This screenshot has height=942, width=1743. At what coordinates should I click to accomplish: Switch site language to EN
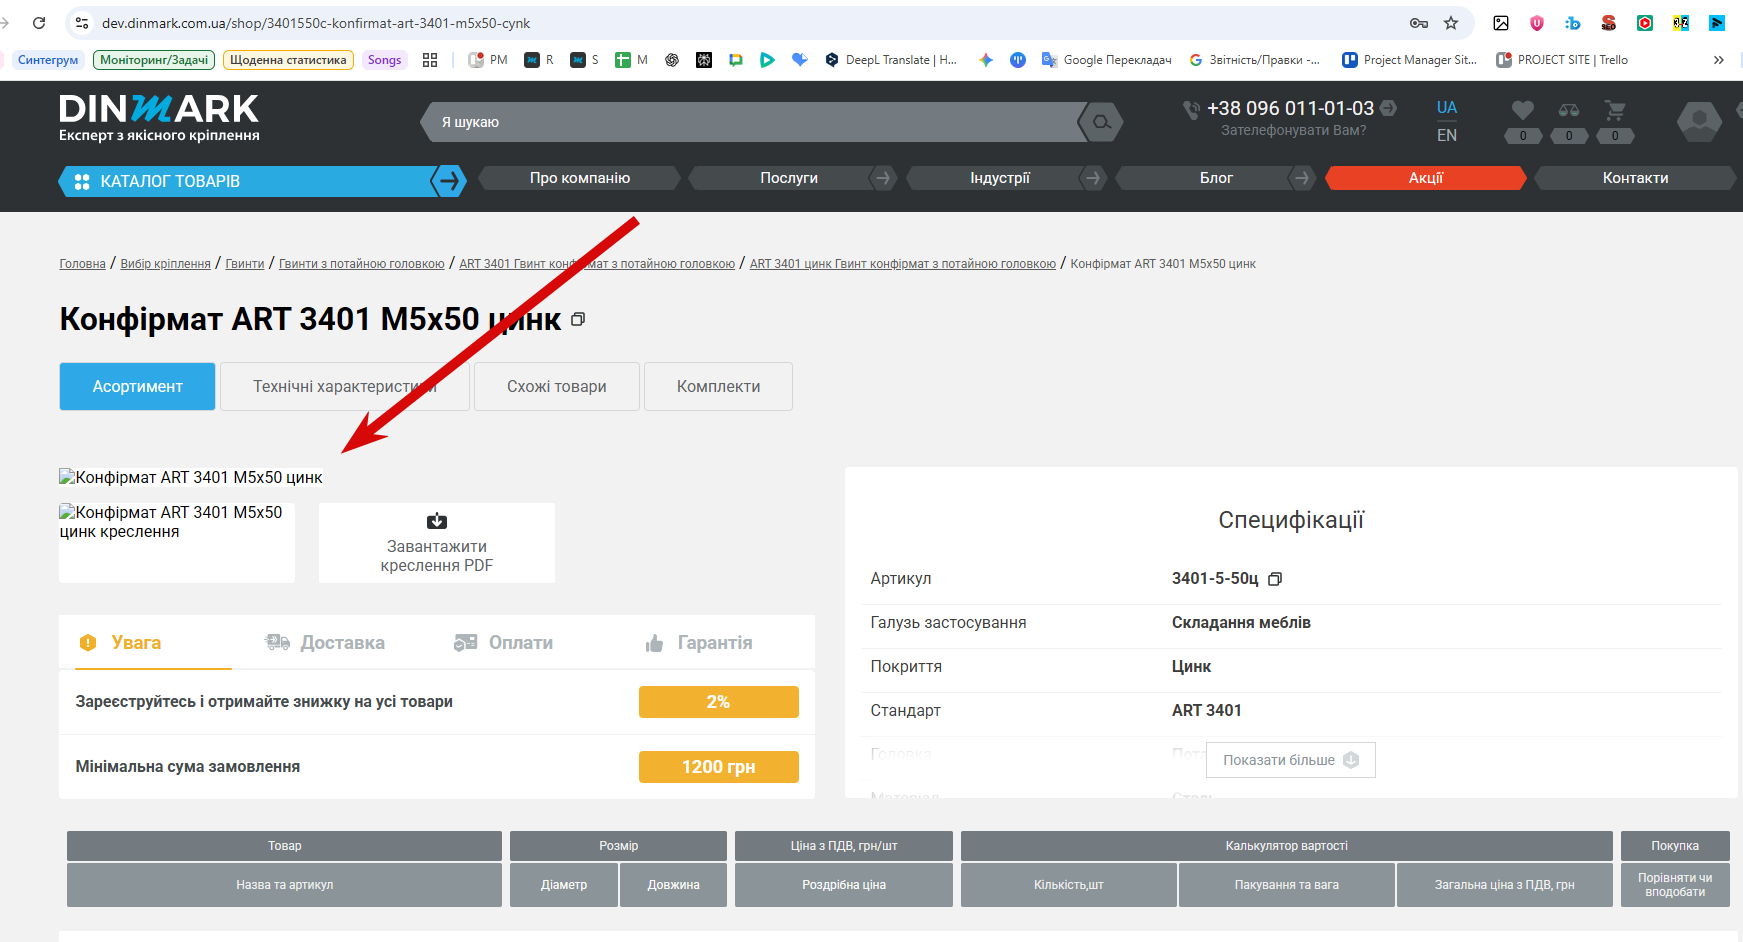(x=1447, y=135)
